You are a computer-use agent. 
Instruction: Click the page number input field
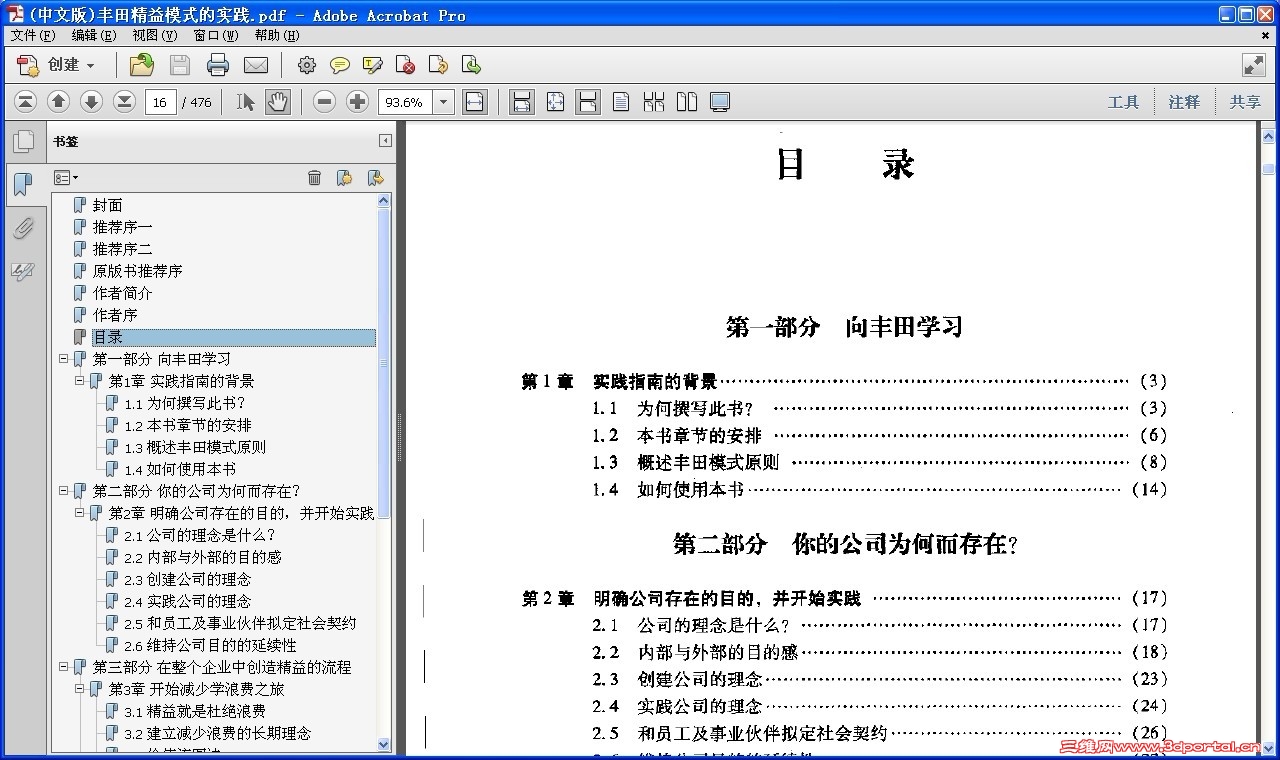coord(161,102)
